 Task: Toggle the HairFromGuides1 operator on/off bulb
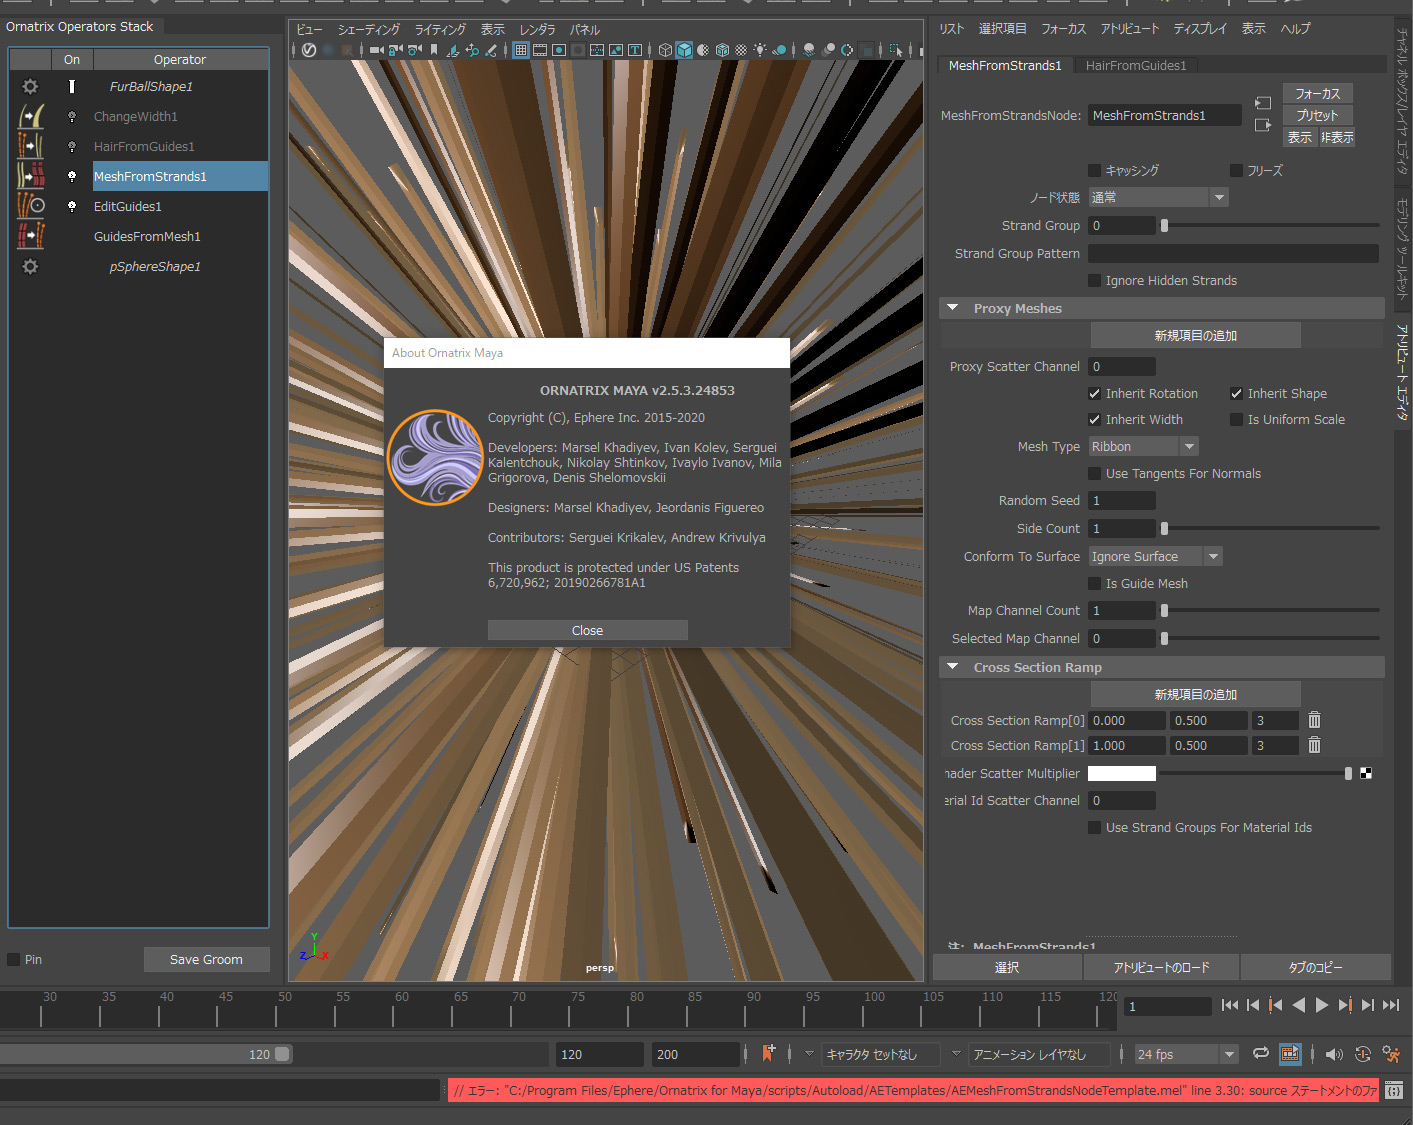(x=72, y=147)
